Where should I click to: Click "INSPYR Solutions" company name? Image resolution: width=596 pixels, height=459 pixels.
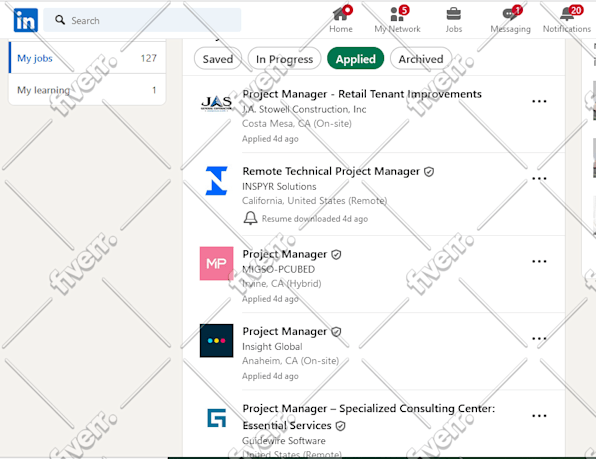click(279, 187)
